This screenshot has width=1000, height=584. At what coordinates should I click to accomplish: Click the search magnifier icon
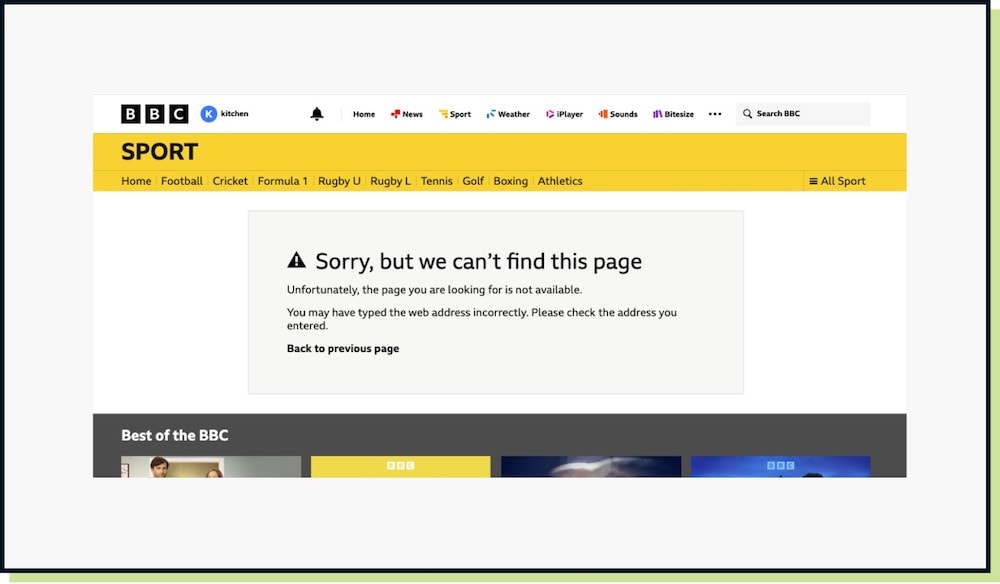pyautogui.click(x=747, y=113)
